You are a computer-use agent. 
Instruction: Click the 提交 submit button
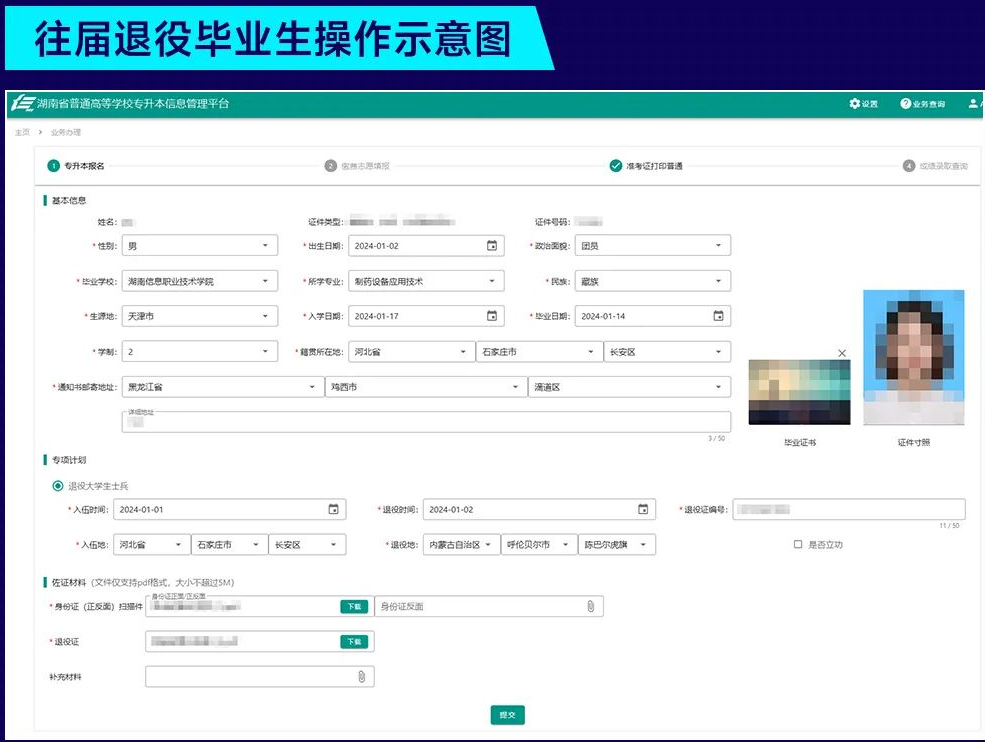tap(506, 715)
